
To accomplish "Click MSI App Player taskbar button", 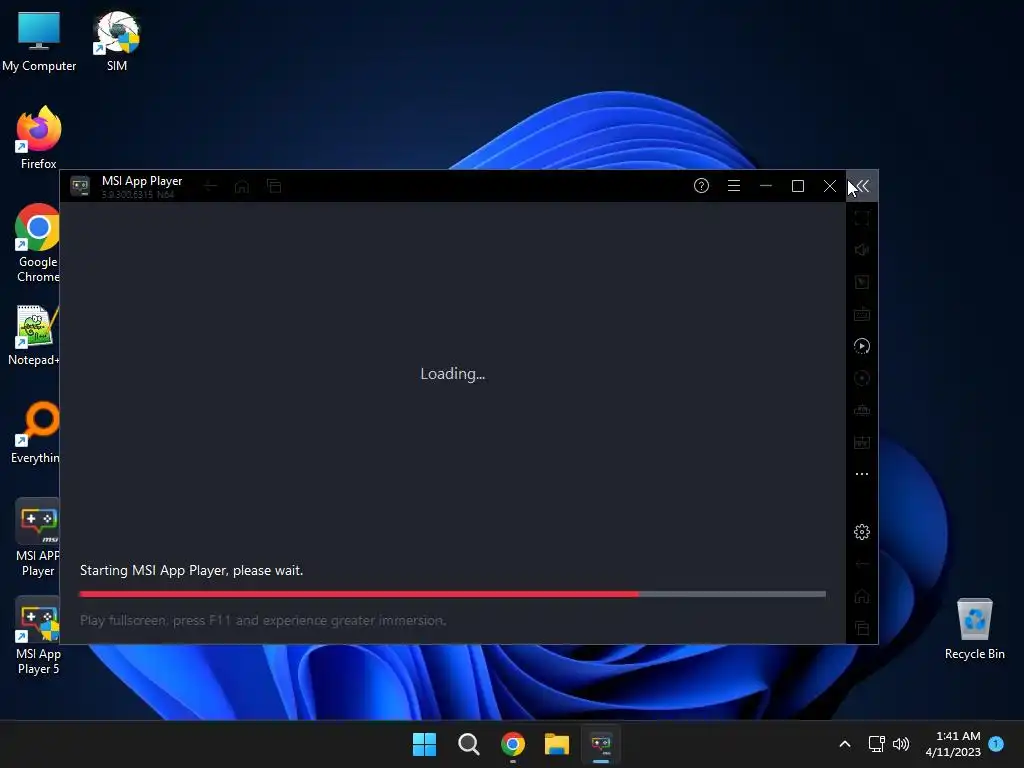I will click(601, 744).
